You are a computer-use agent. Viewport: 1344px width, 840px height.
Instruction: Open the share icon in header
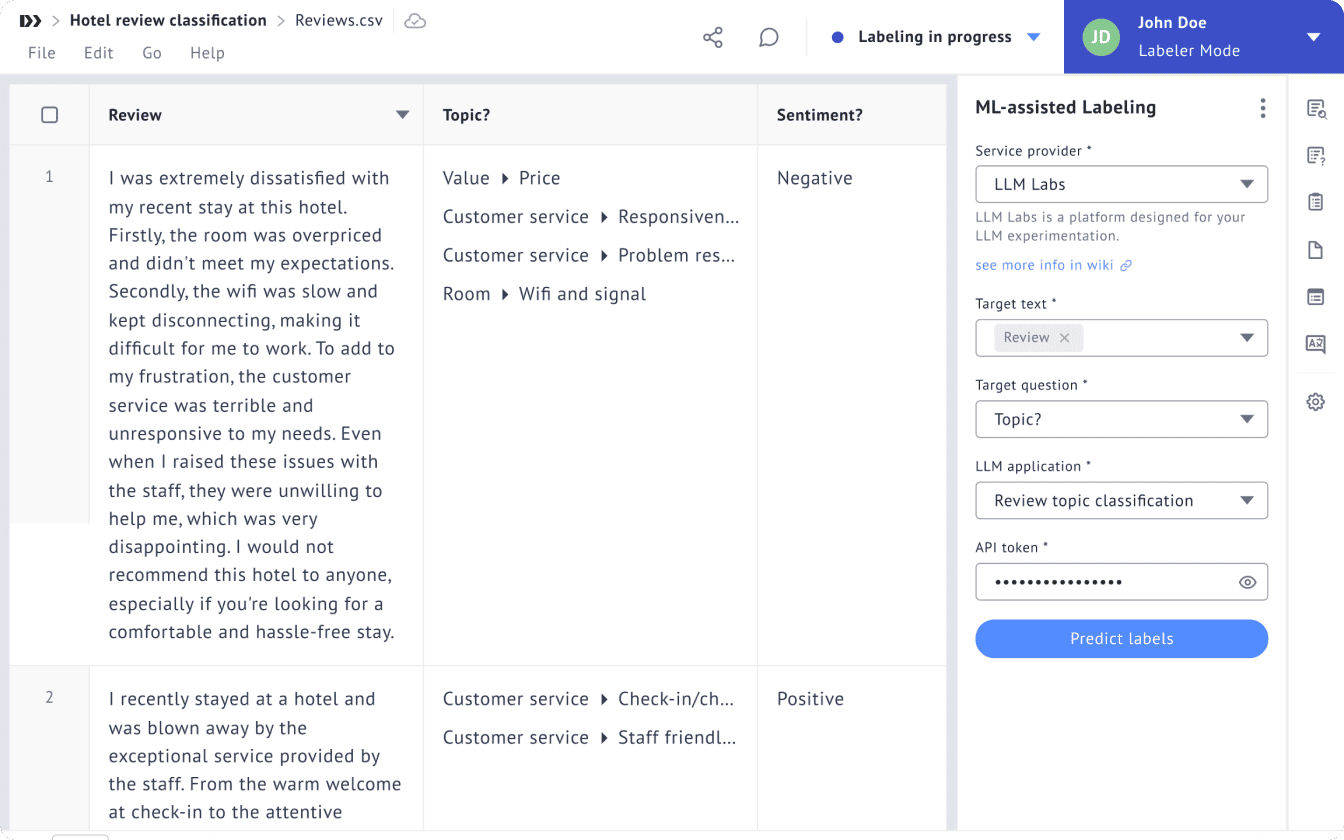coord(713,38)
